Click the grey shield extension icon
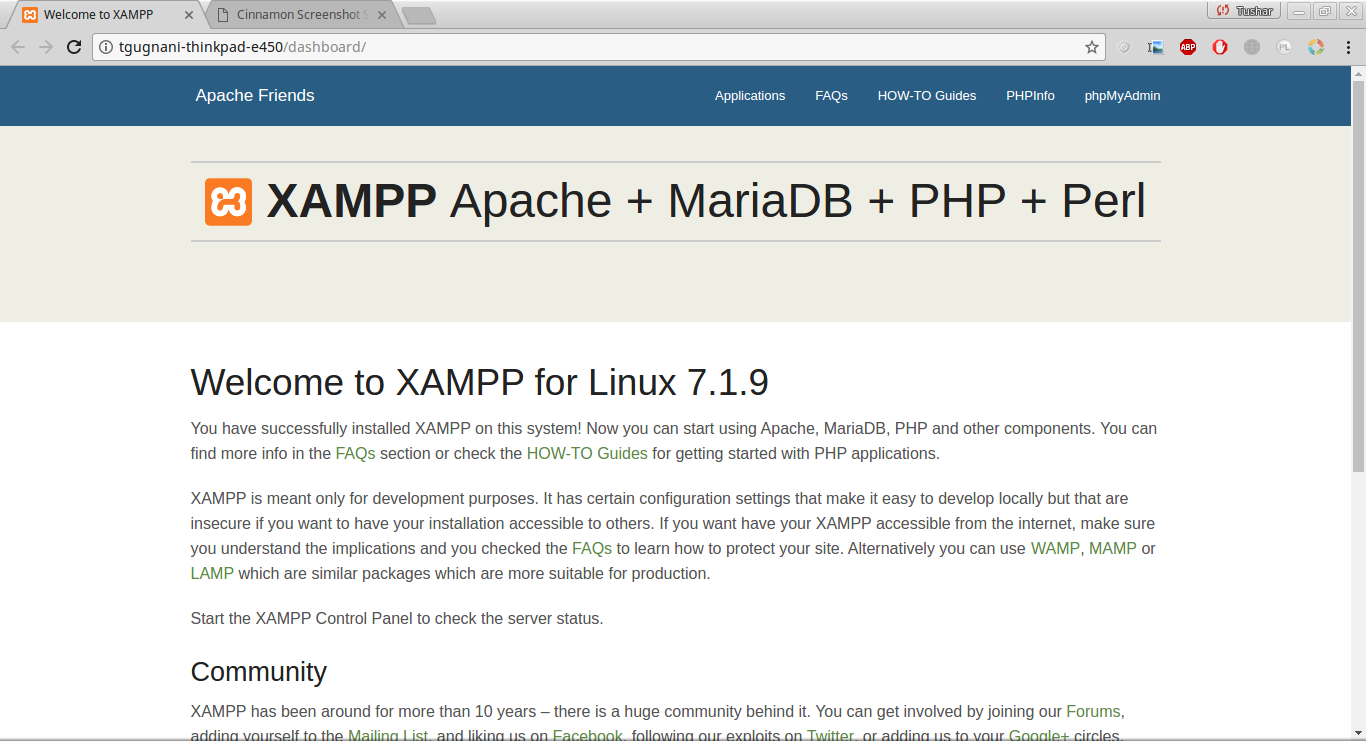The image size is (1366, 741). click(1124, 47)
